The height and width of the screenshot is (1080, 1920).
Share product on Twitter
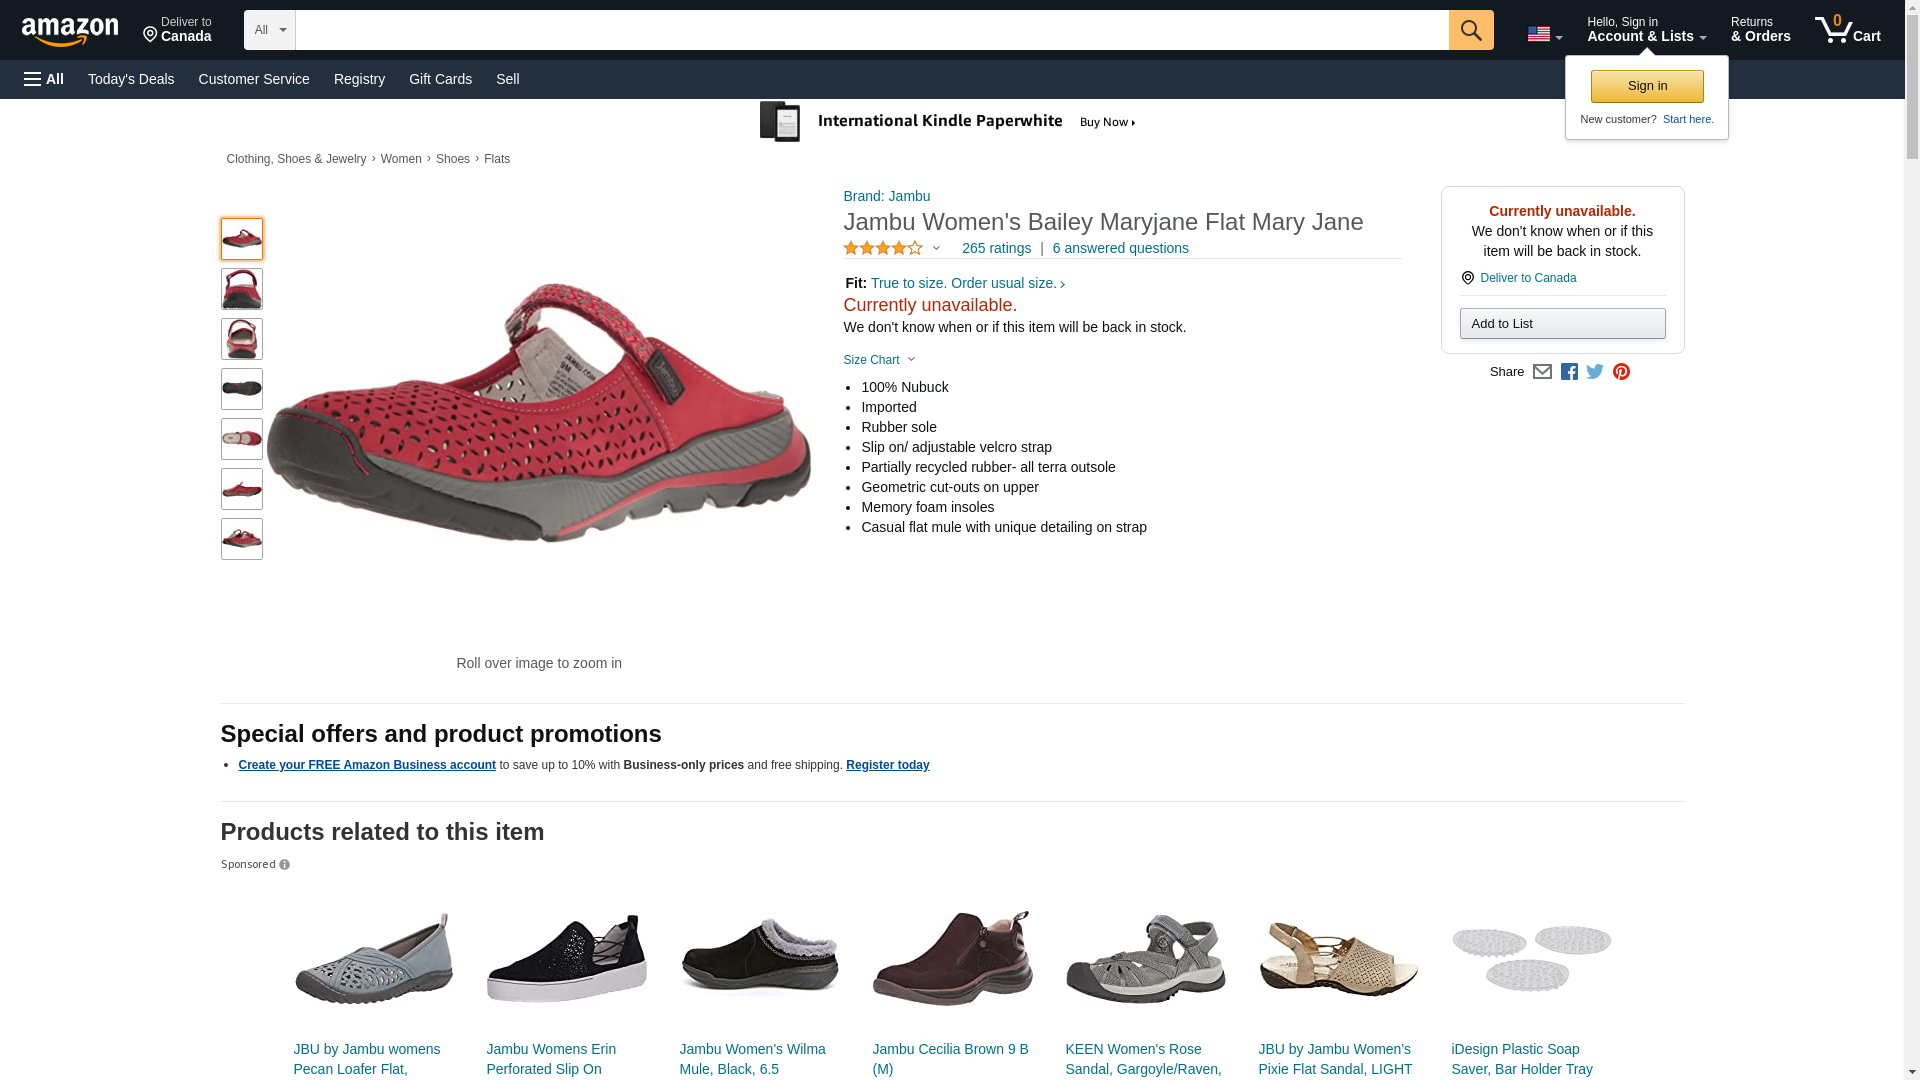(1595, 372)
